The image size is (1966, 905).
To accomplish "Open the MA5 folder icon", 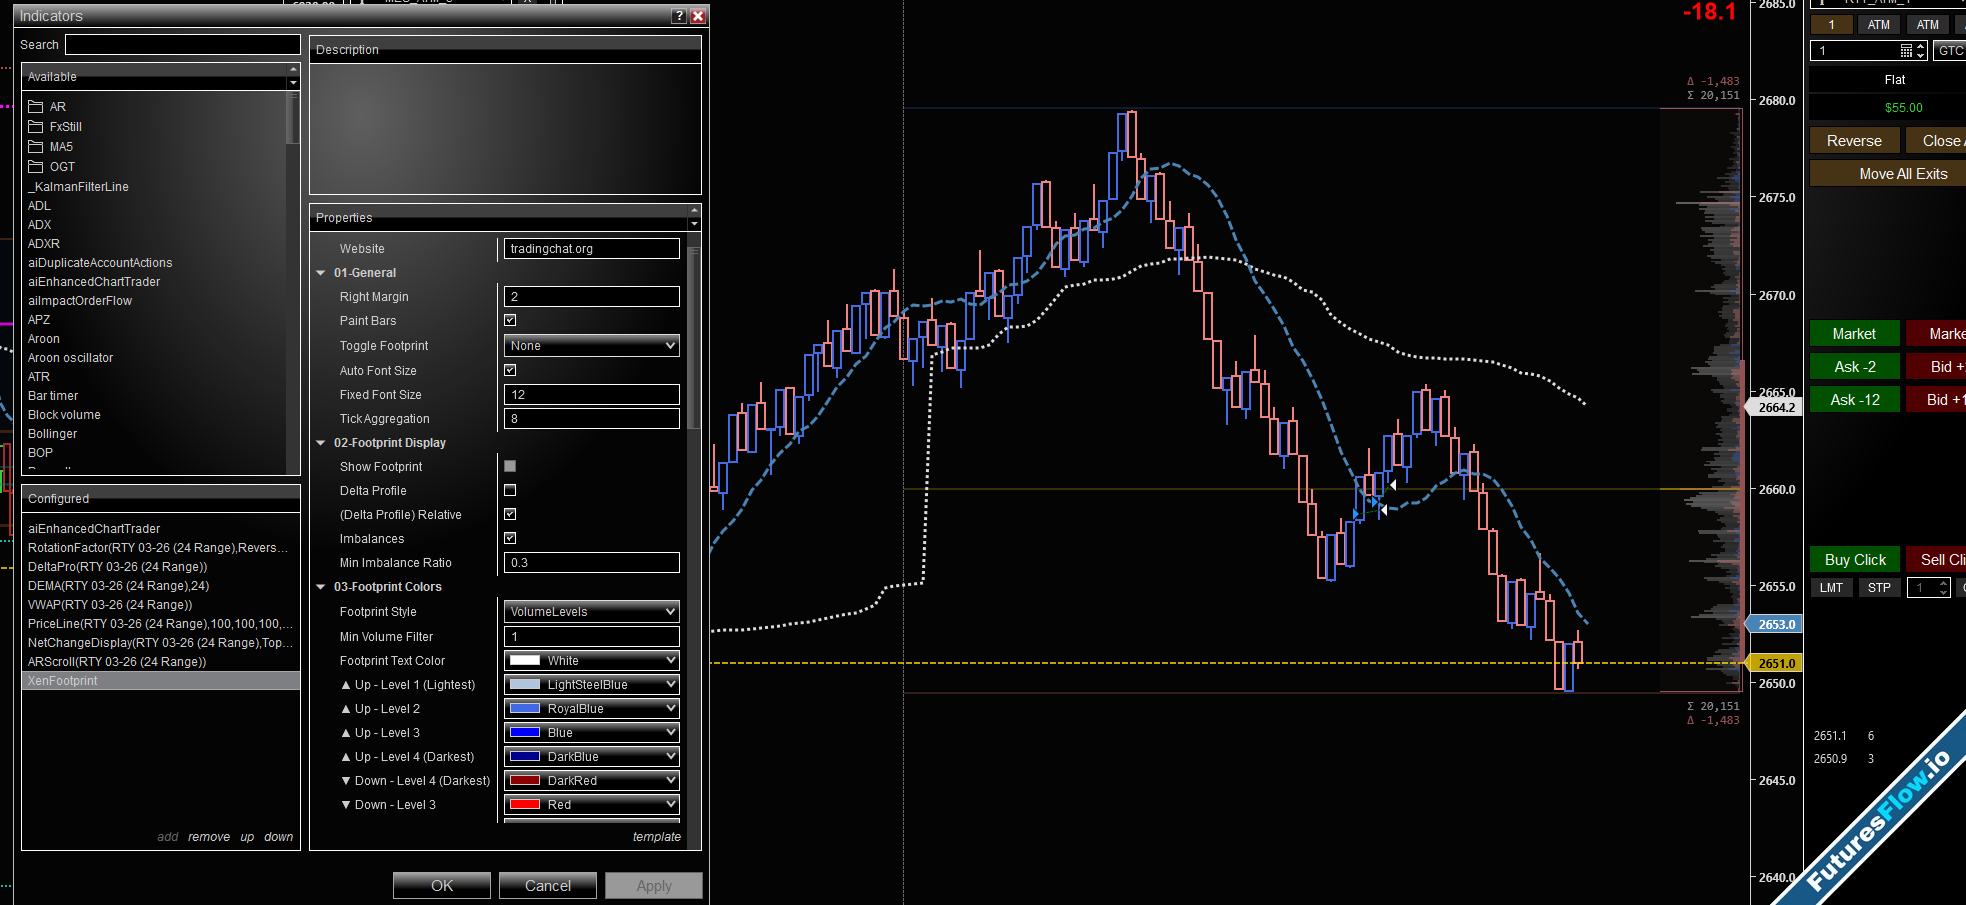I will coord(36,147).
